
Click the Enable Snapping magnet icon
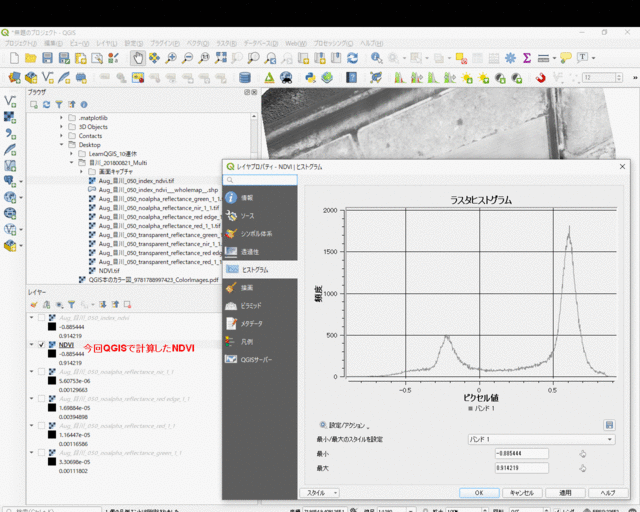pos(541,77)
